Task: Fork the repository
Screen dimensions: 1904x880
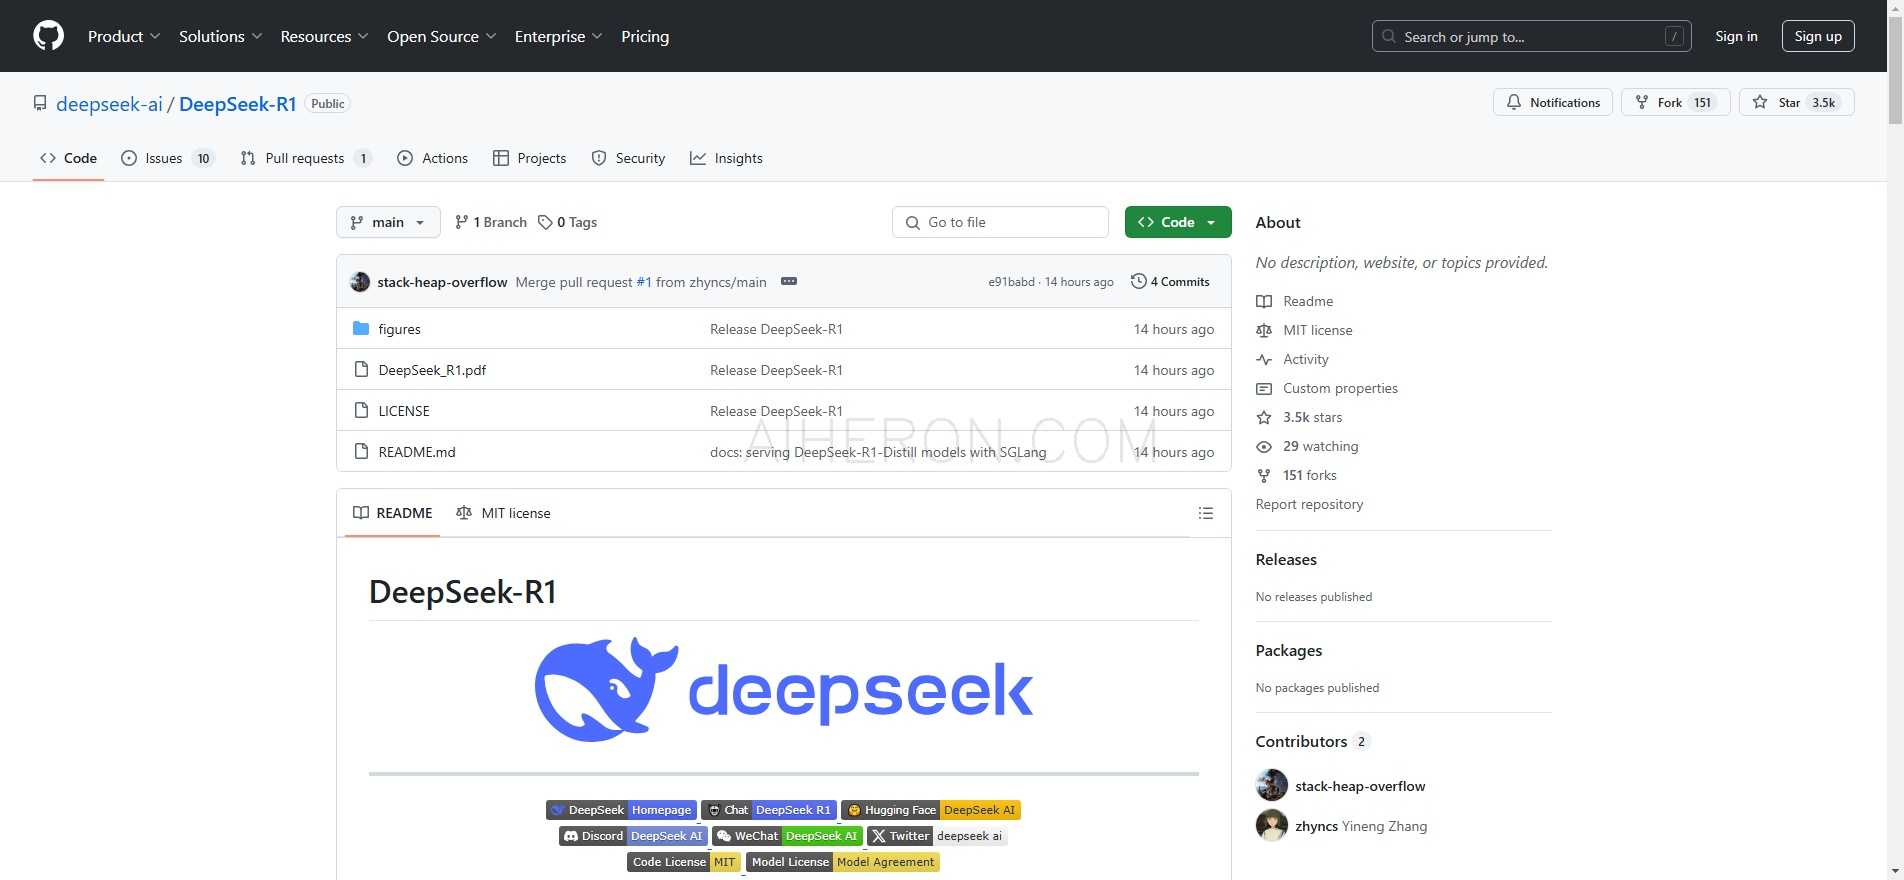Action: point(1675,102)
